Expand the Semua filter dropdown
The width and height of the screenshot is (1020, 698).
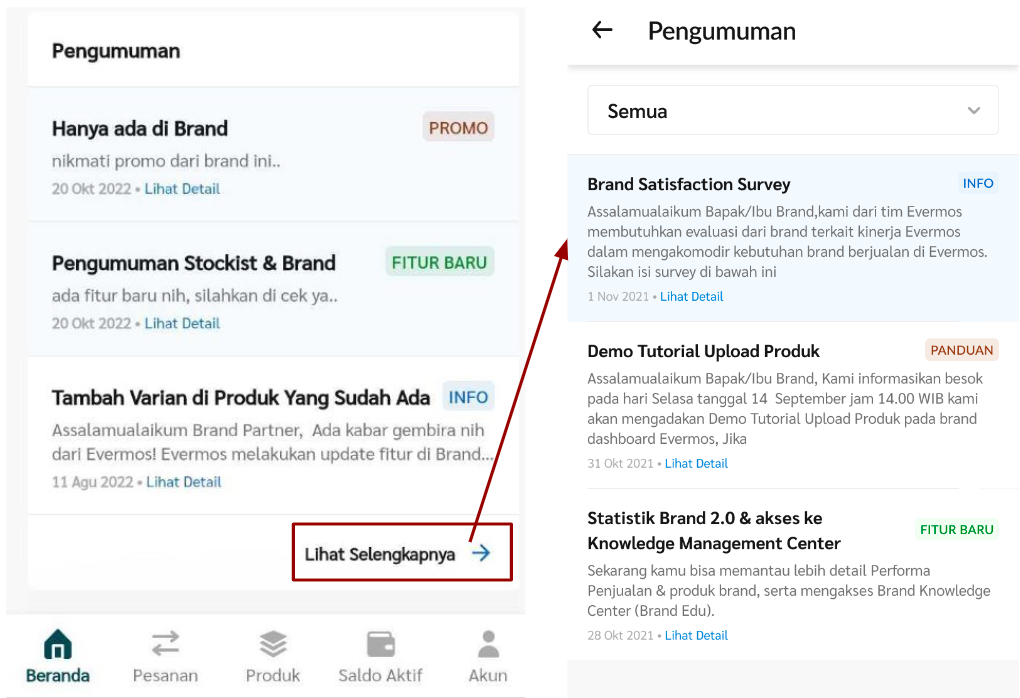[793, 111]
